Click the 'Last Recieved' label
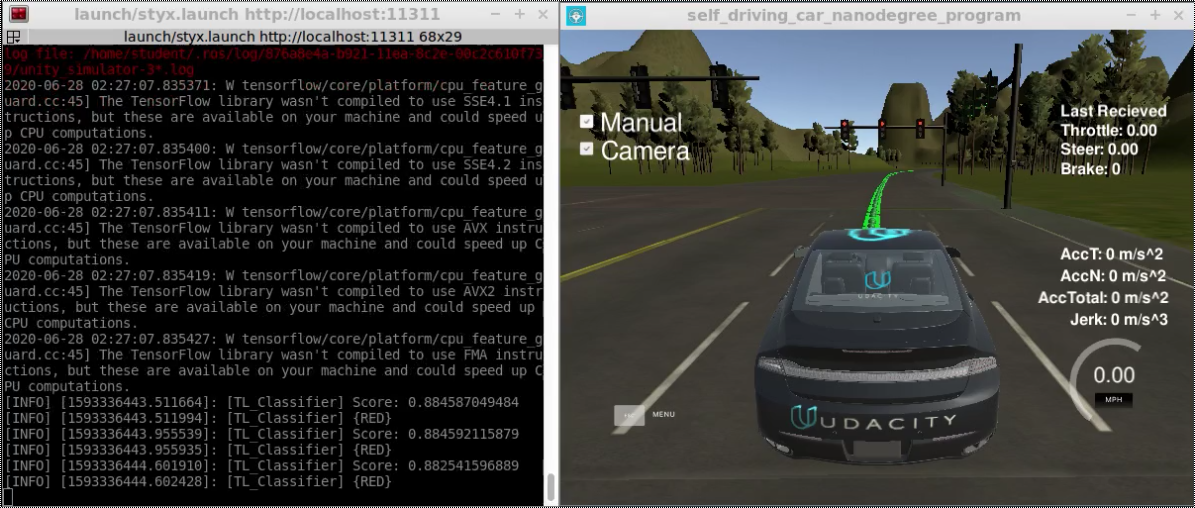Image resolution: width=1195 pixels, height=508 pixels. 1113,111
